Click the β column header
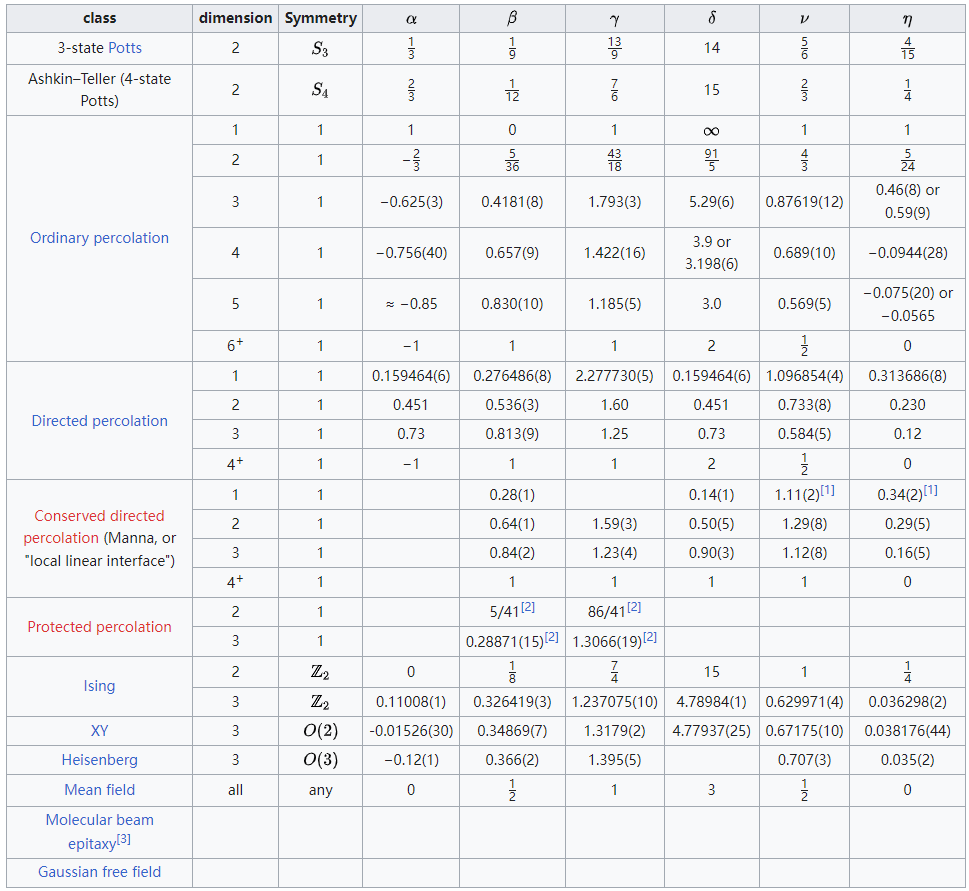This screenshot has width=969, height=891. click(x=512, y=18)
